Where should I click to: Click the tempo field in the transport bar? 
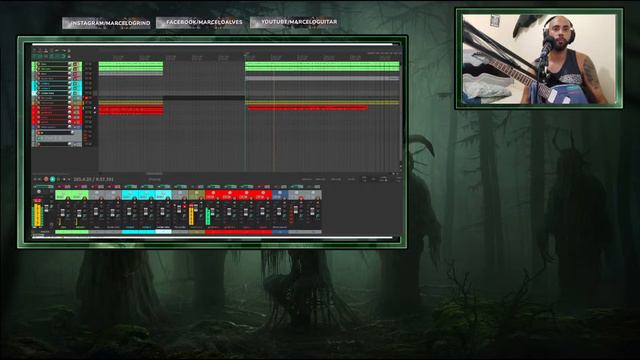pos(364,179)
